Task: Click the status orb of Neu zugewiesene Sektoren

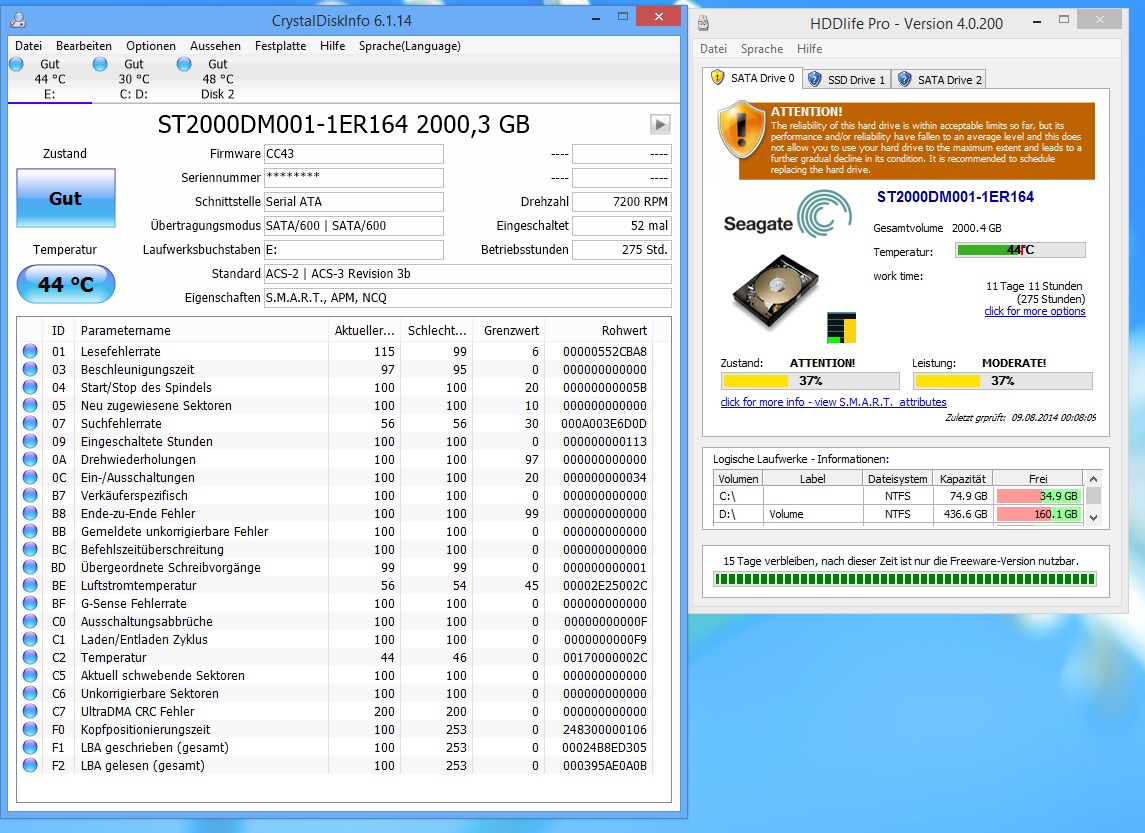Action: [30, 405]
